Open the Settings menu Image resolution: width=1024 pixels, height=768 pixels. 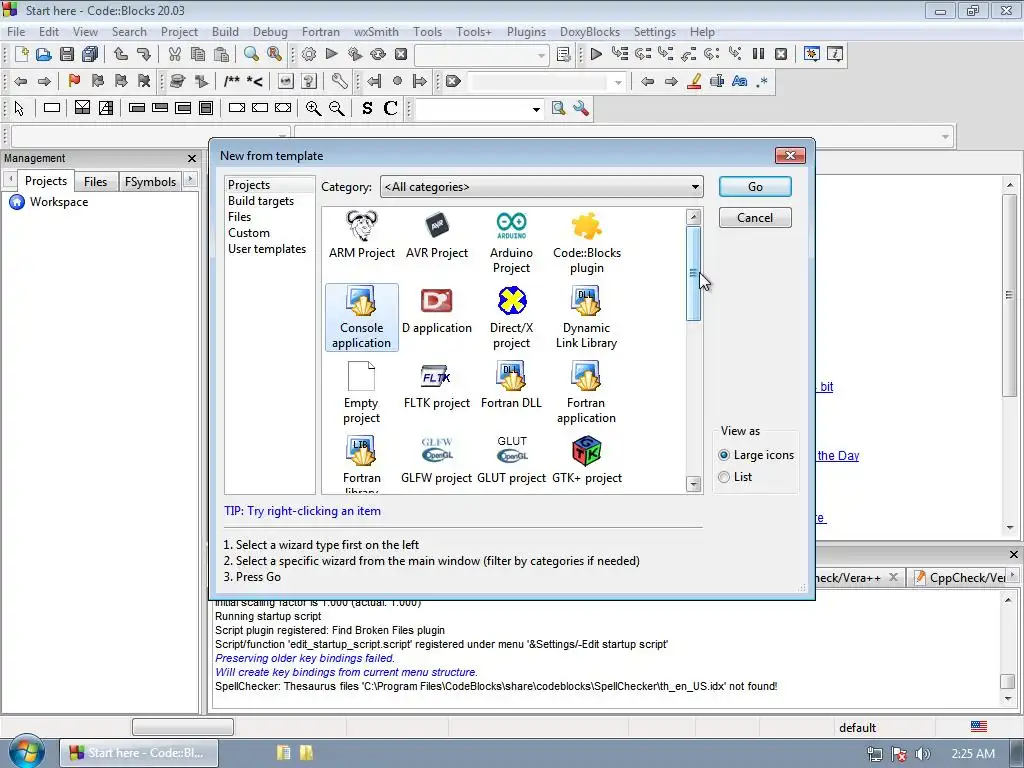click(654, 31)
